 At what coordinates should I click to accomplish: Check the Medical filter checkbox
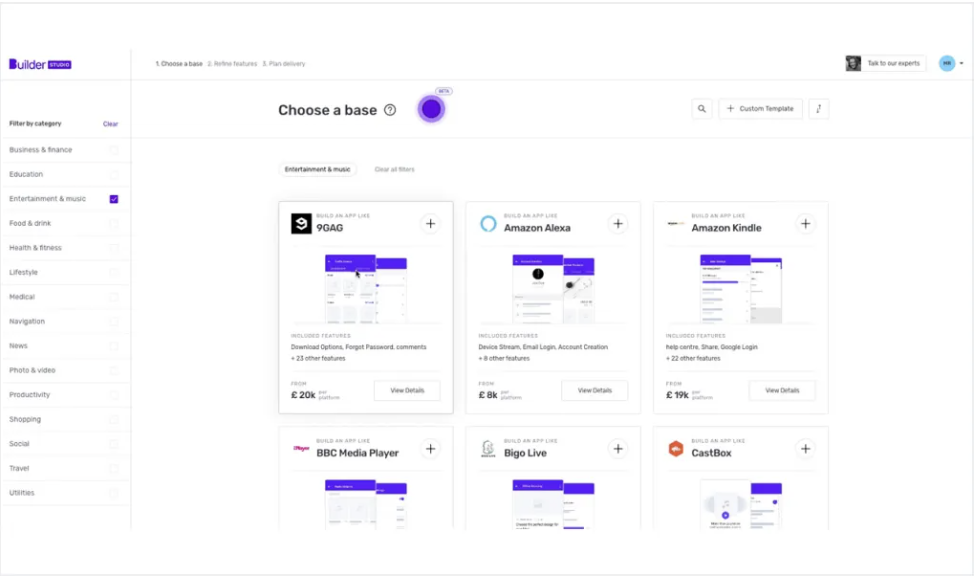pyautogui.click(x=114, y=297)
